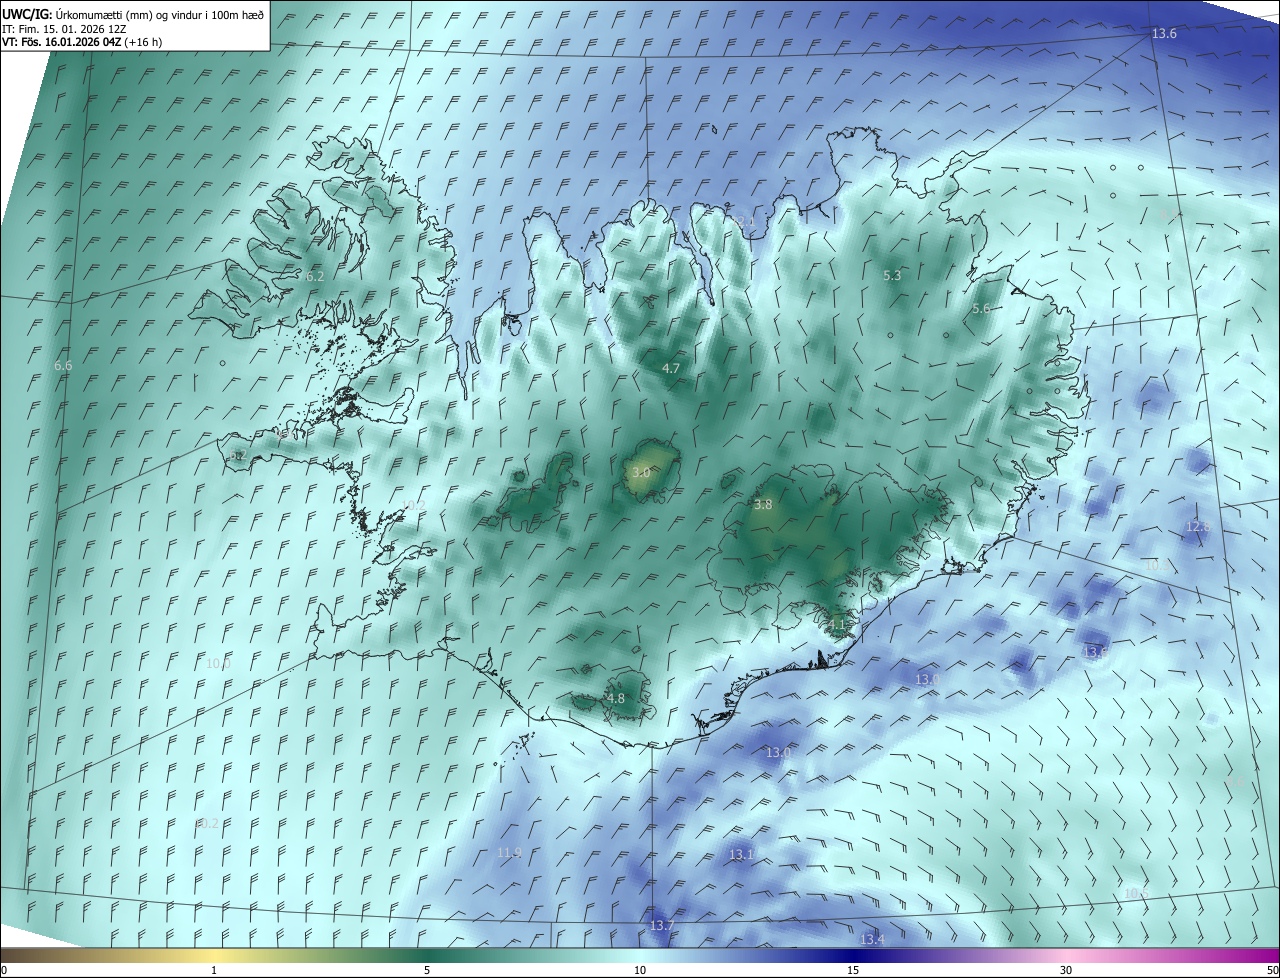Click the 50 tick on the color scale

[x=1272, y=970]
